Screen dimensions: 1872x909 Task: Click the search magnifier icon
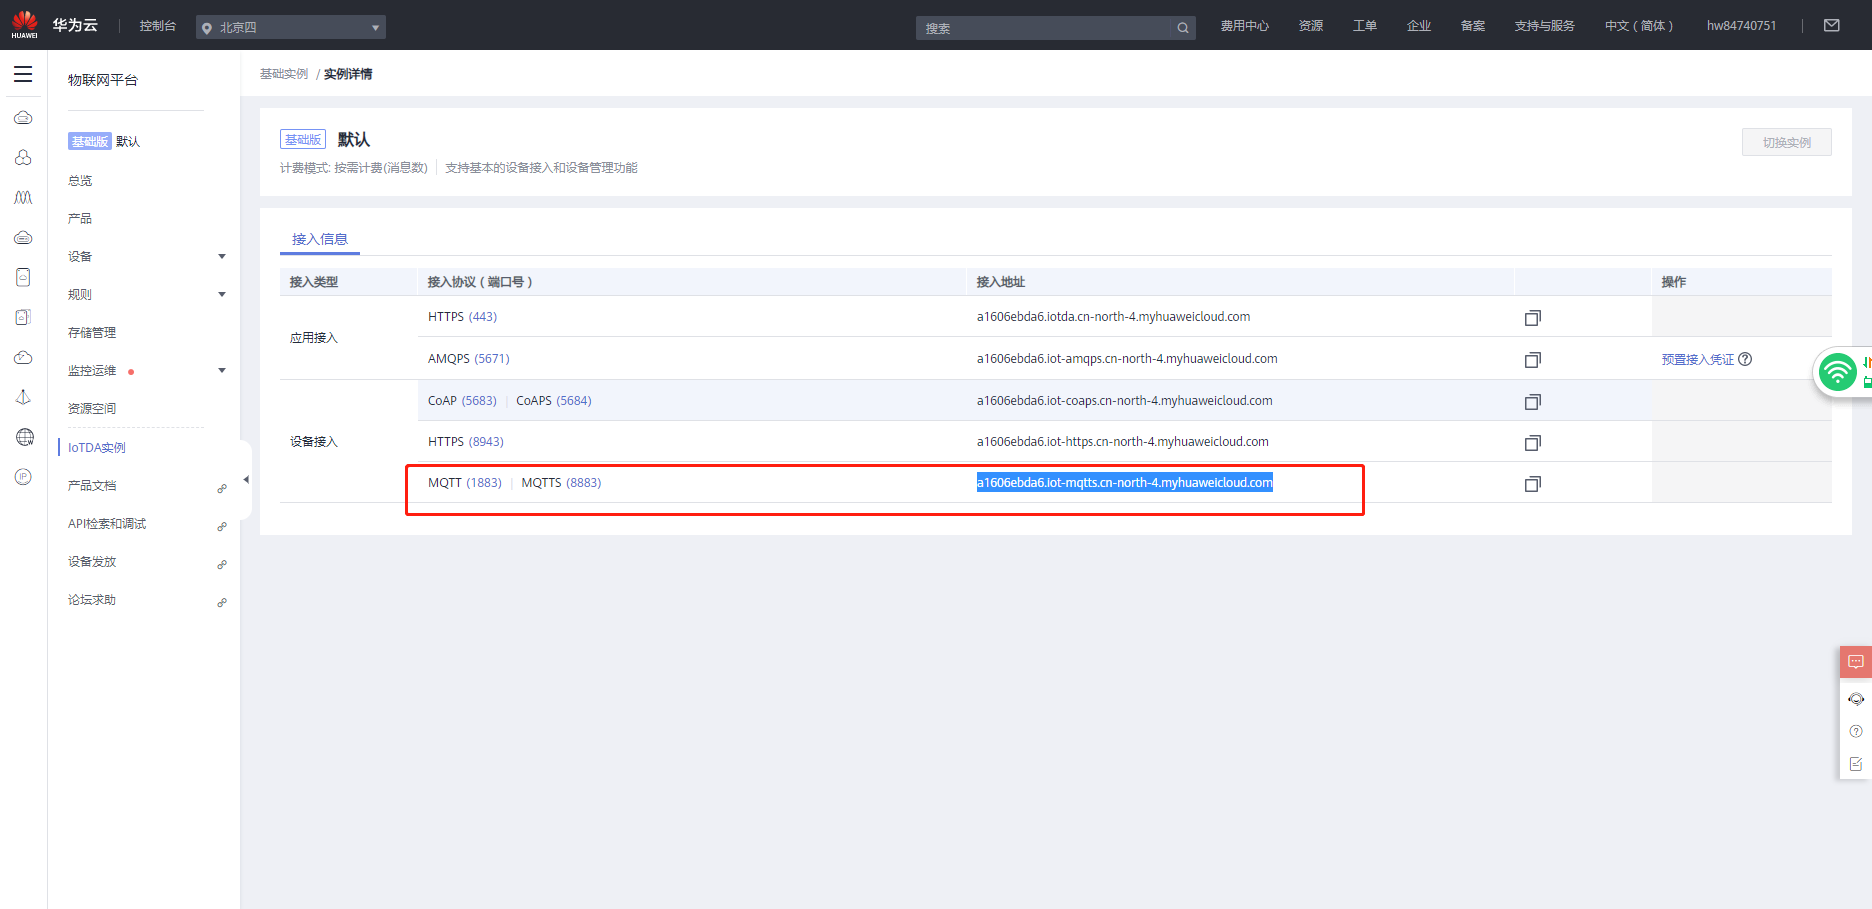(x=1183, y=28)
